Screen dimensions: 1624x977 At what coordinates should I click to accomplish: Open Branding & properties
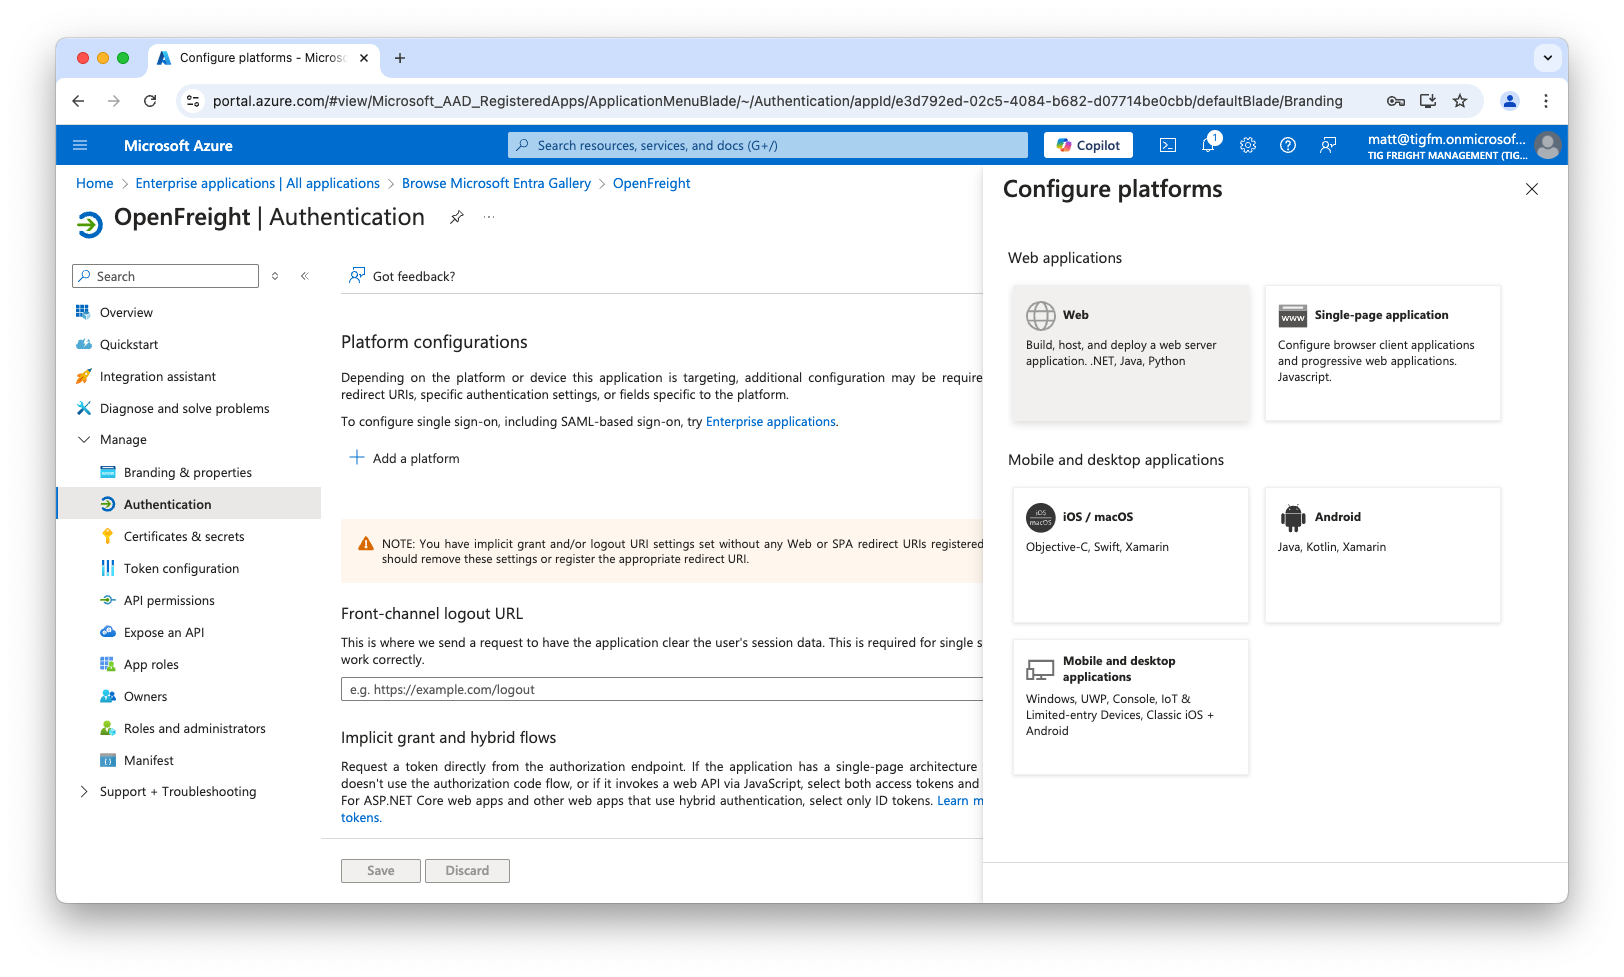pos(189,472)
